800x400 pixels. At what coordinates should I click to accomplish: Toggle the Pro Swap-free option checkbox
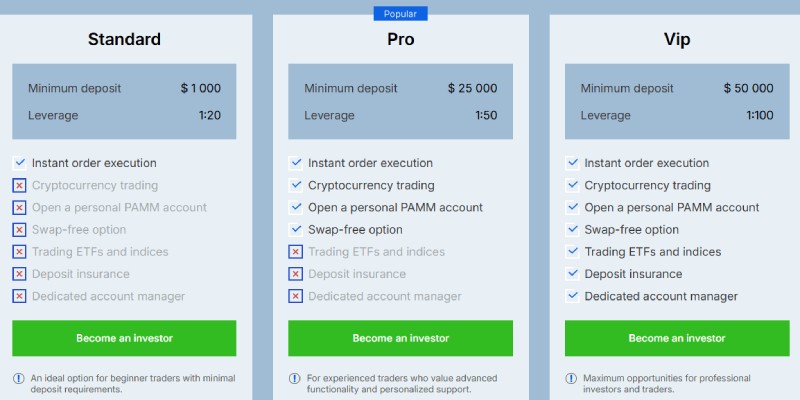coord(295,230)
